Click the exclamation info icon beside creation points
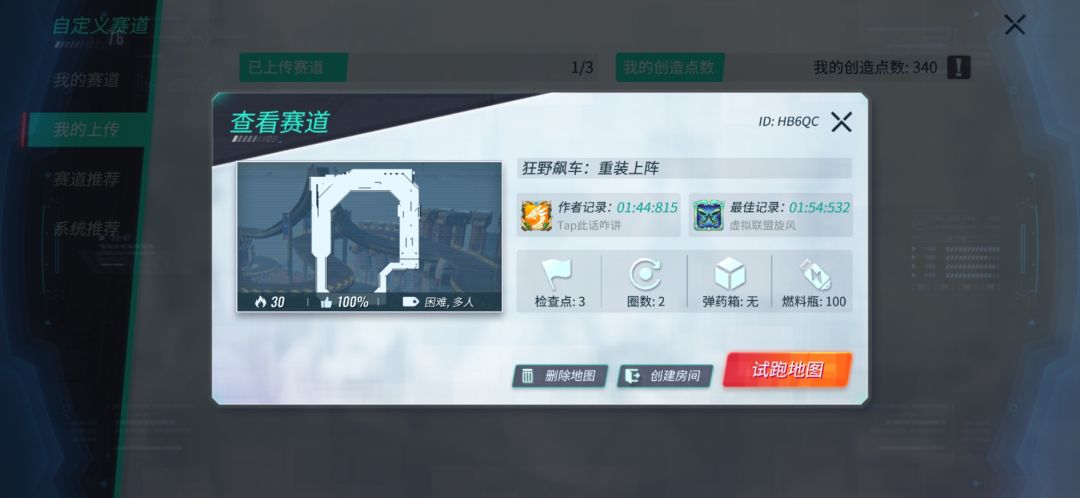The image size is (1080, 498). [x=959, y=68]
